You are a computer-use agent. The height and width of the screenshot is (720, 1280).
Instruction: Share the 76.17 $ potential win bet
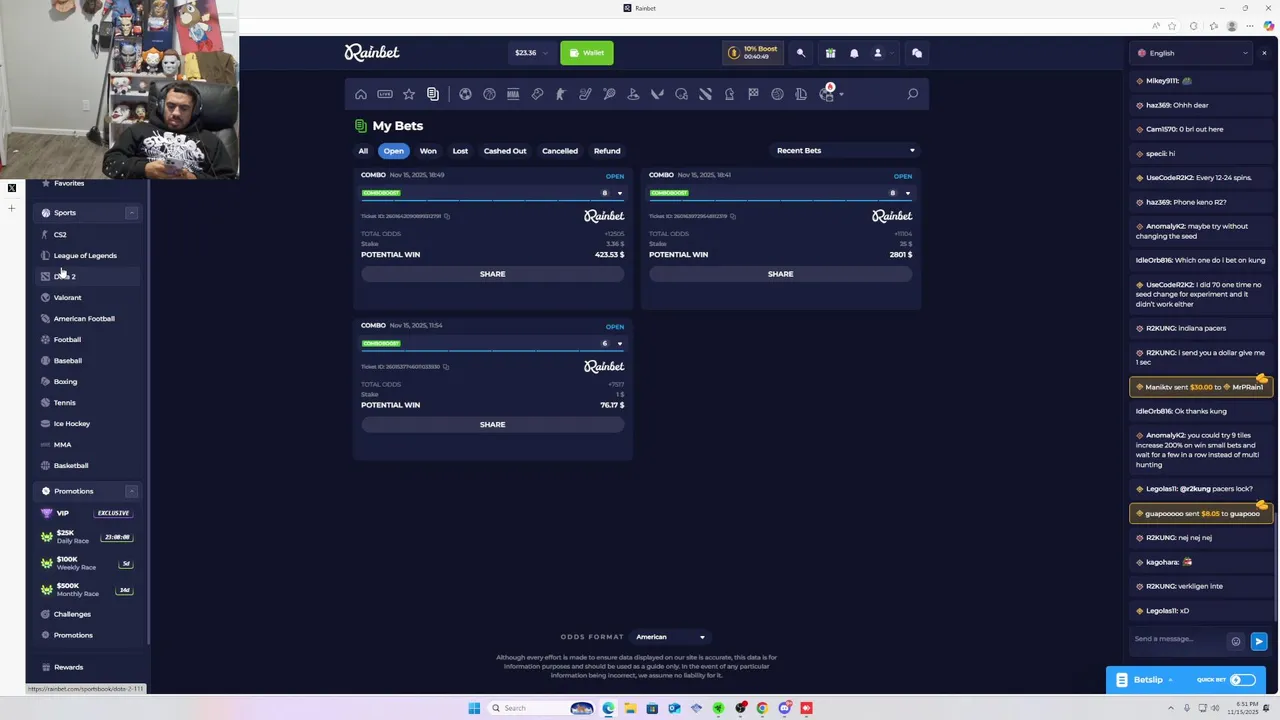click(x=492, y=425)
